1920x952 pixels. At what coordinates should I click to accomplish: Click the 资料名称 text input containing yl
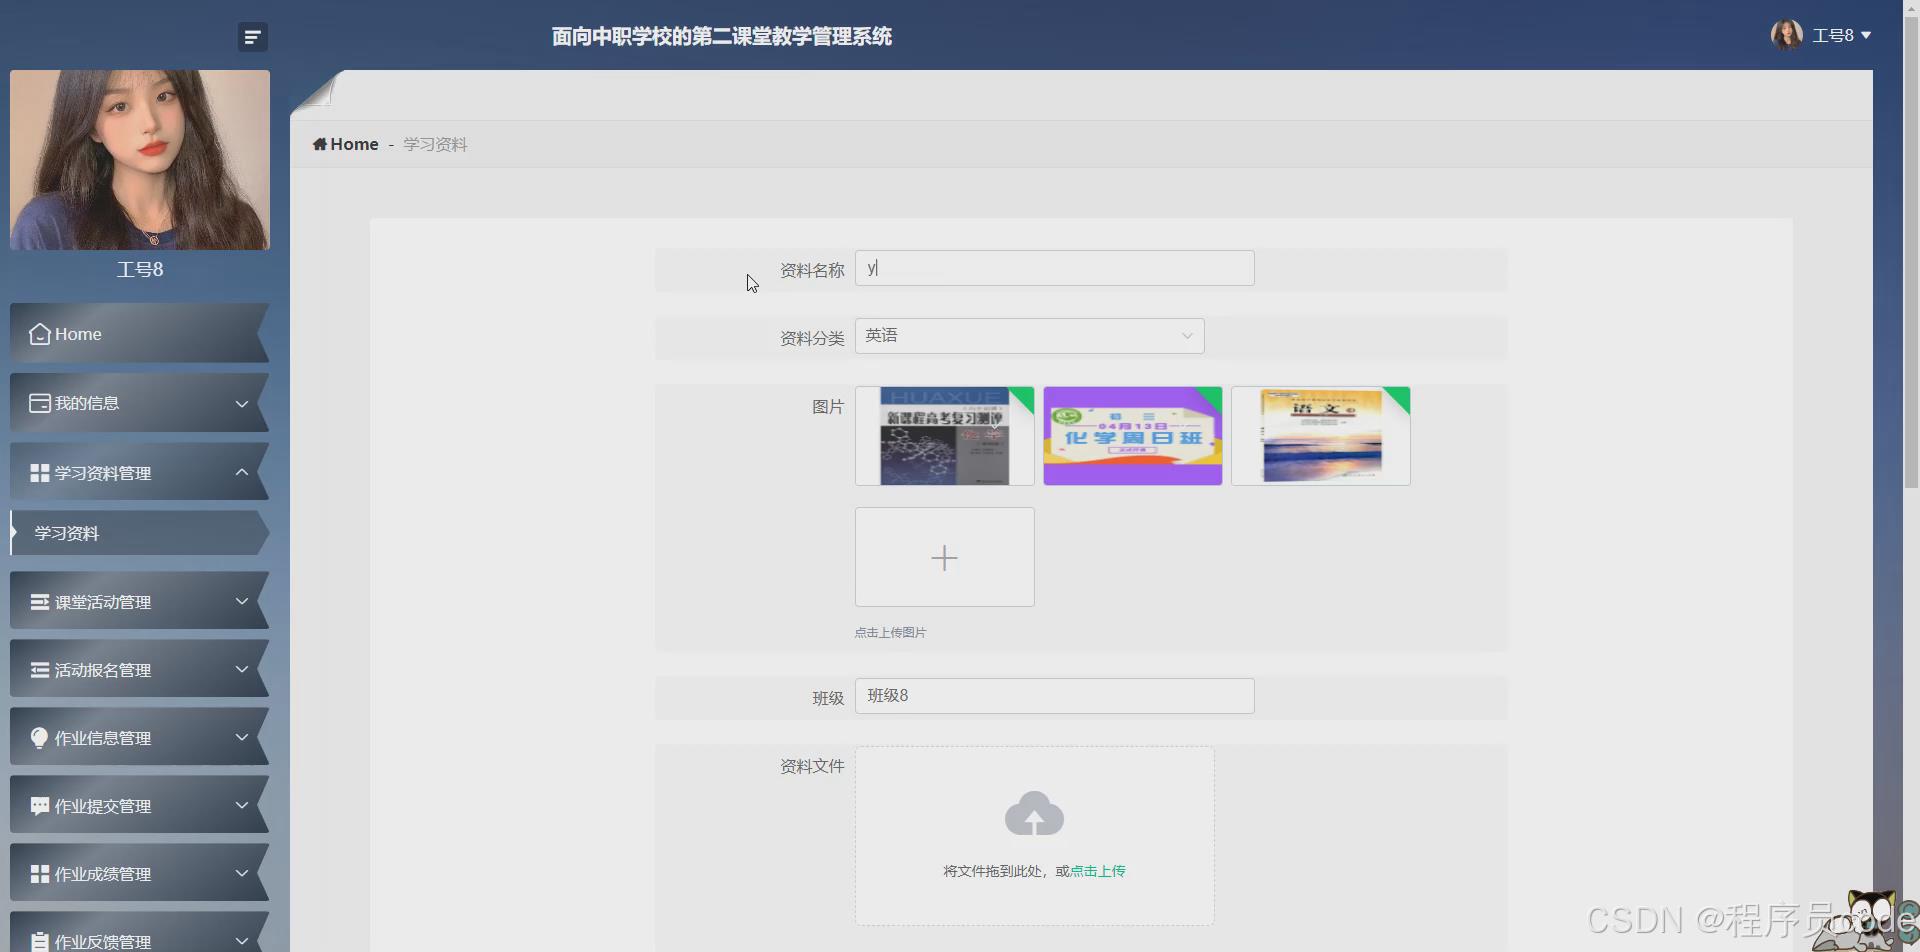[1054, 267]
